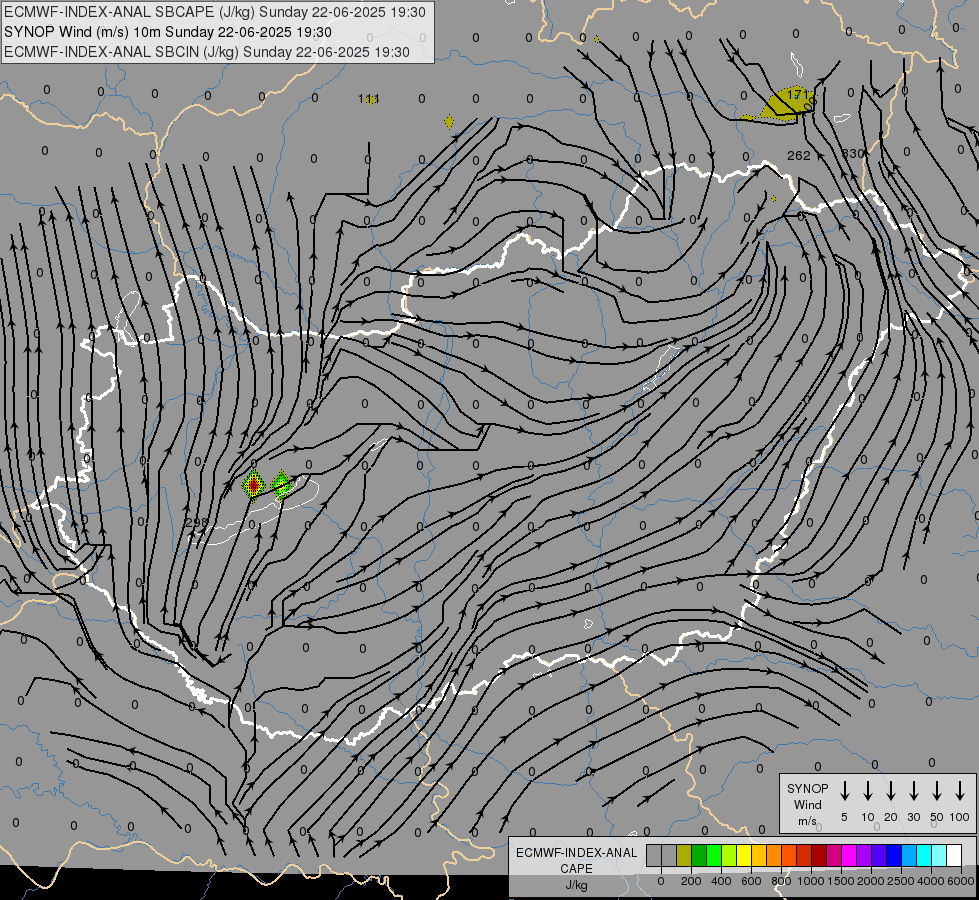Pick the dark red swatch in the CAPE legend

point(819,855)
